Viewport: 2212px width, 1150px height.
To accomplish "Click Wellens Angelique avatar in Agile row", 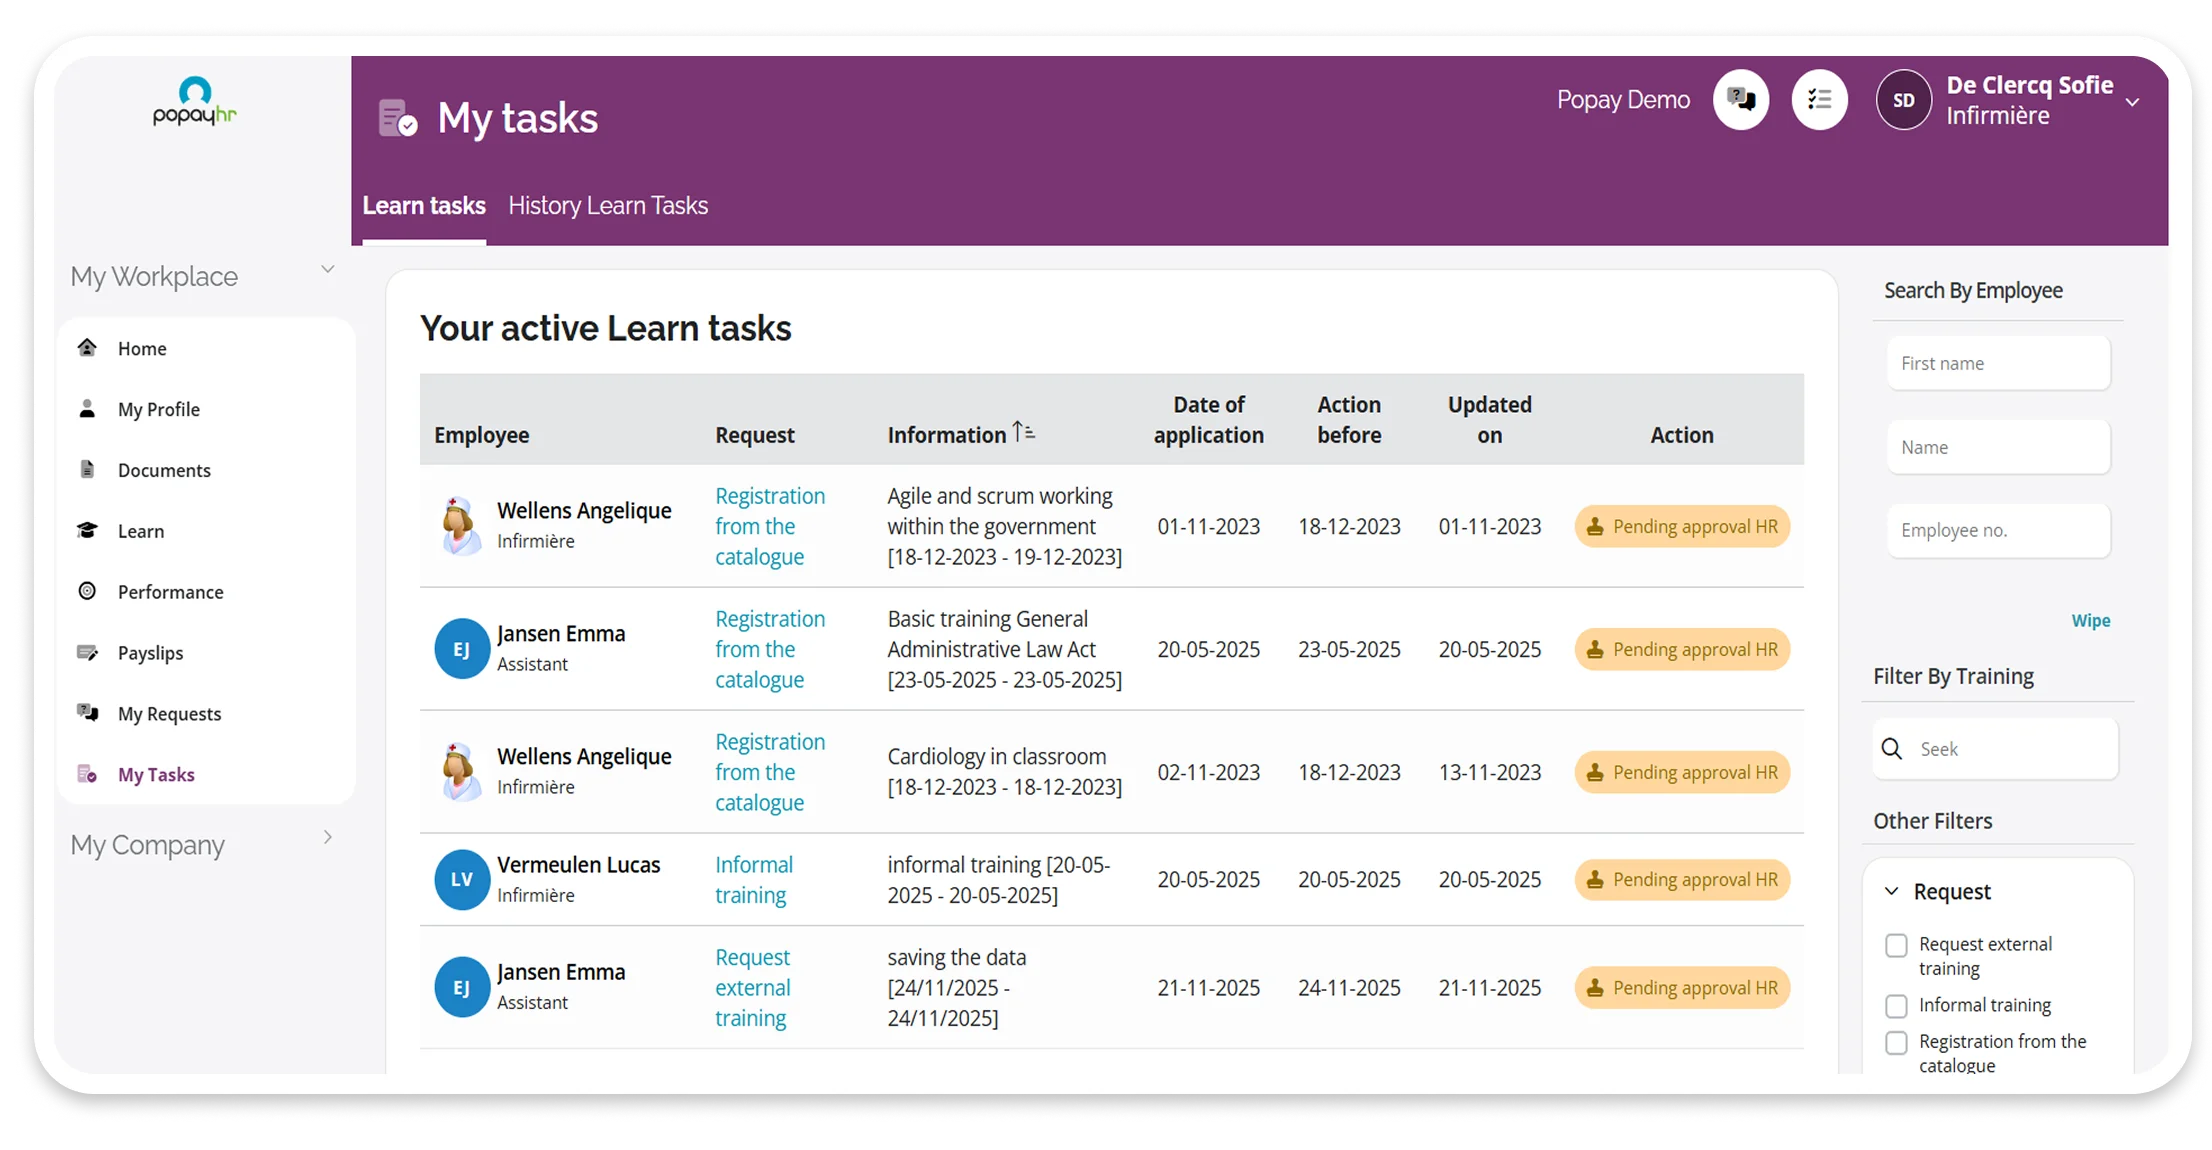I will pos(460,525).
